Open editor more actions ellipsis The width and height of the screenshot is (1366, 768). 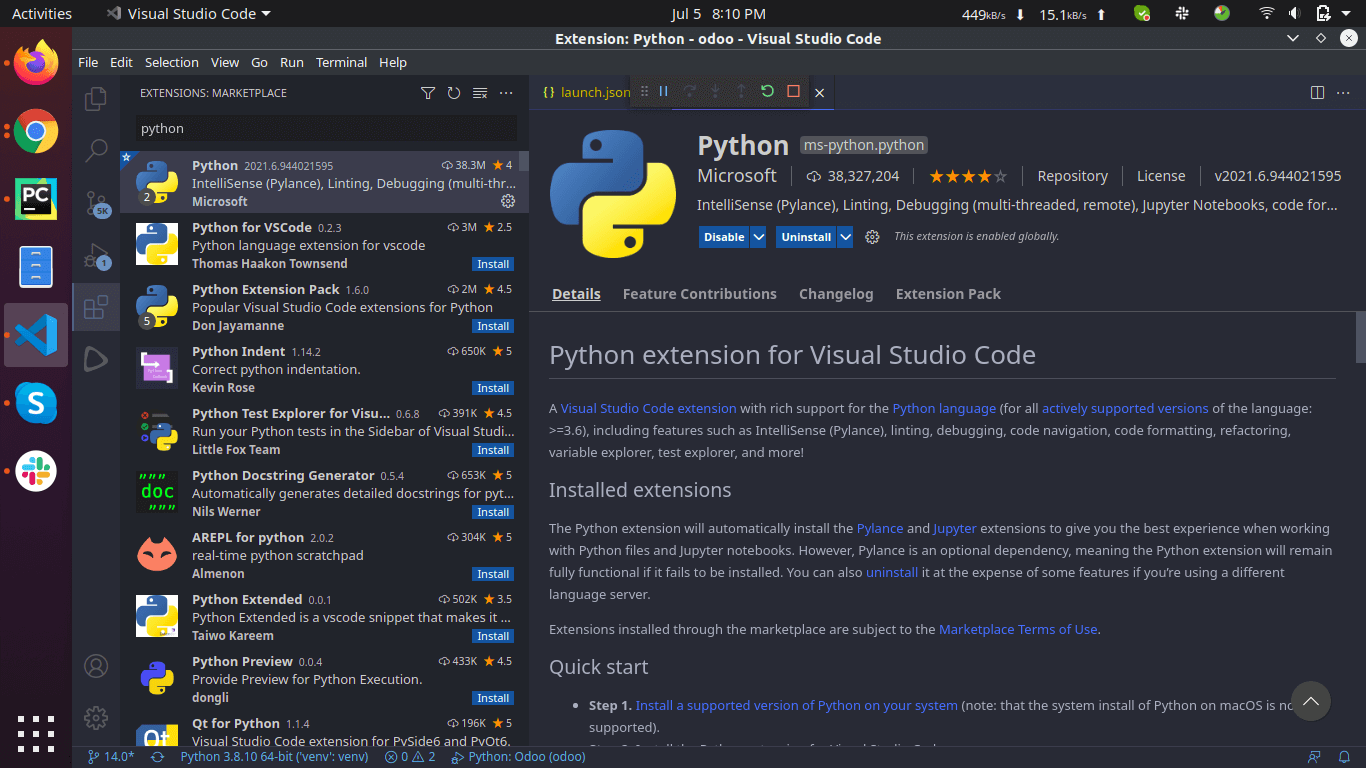[x=1345, y=92]
